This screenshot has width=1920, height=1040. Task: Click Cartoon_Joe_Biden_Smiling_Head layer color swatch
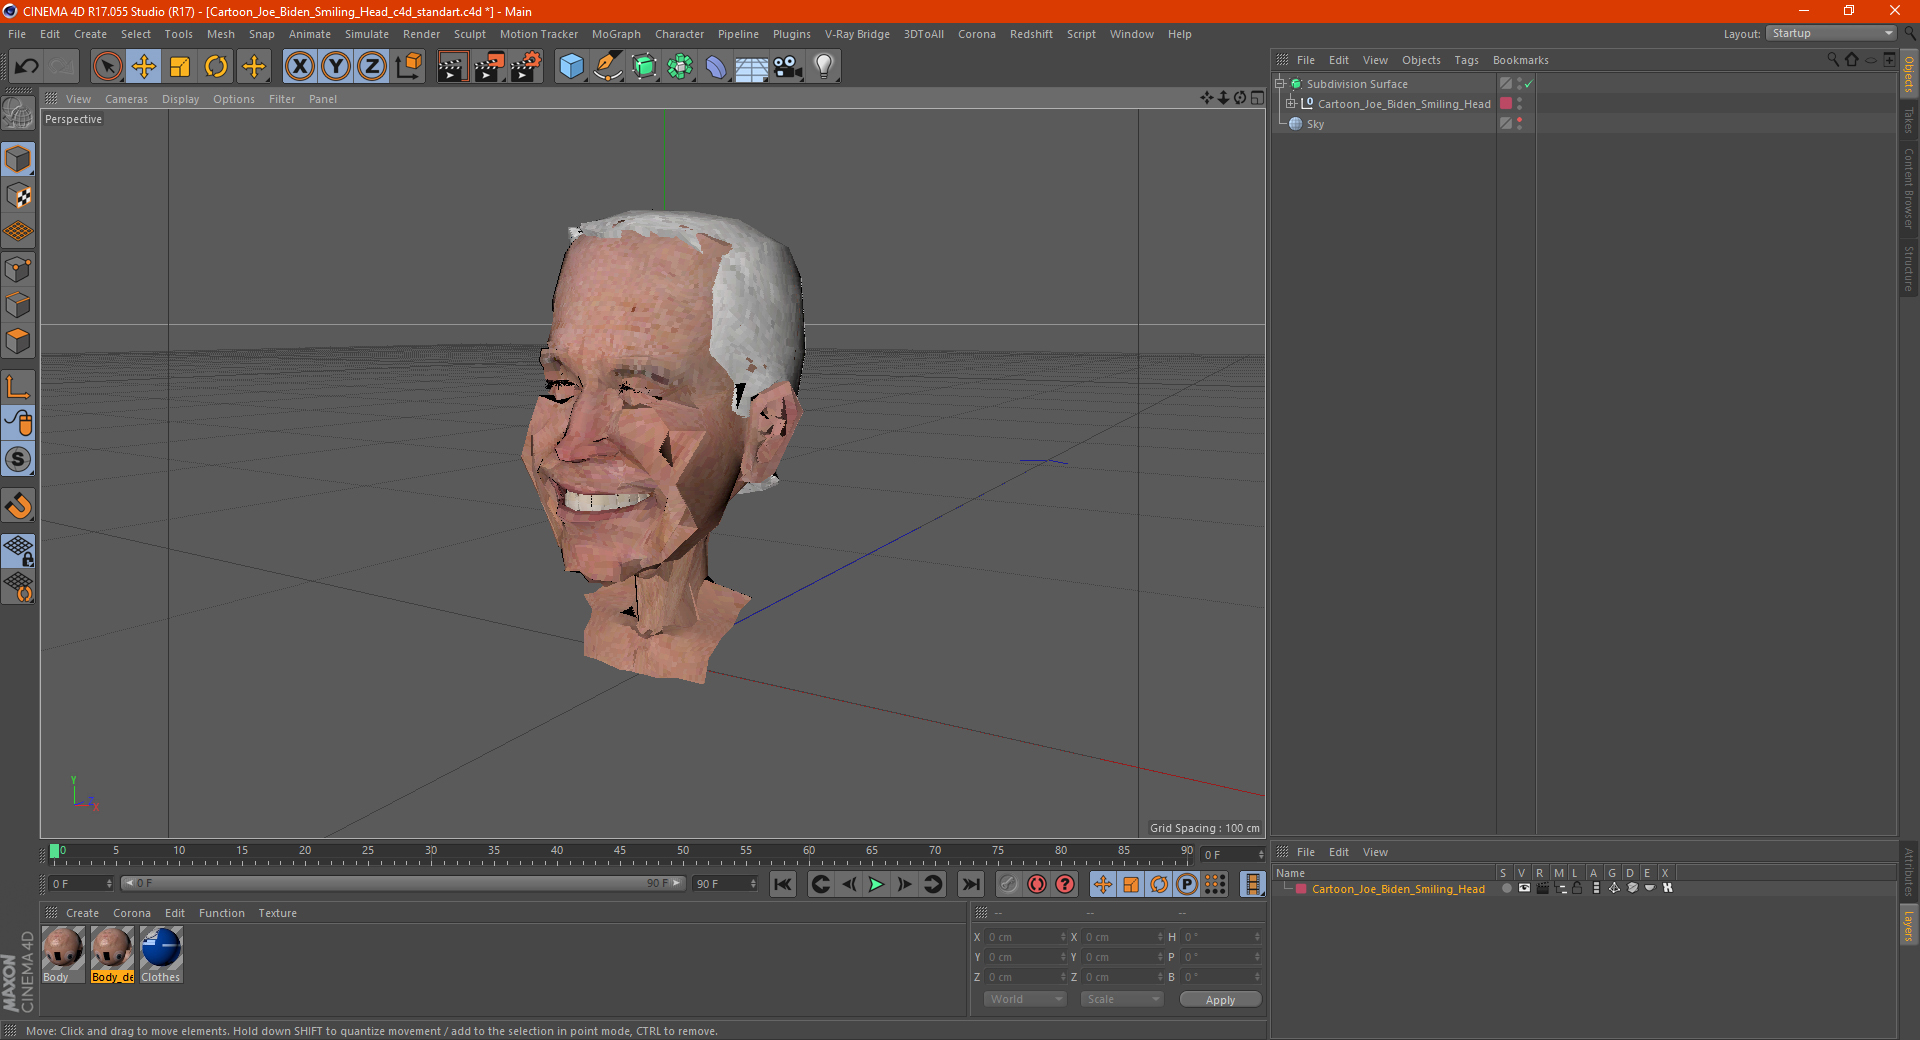(1506, 103)
